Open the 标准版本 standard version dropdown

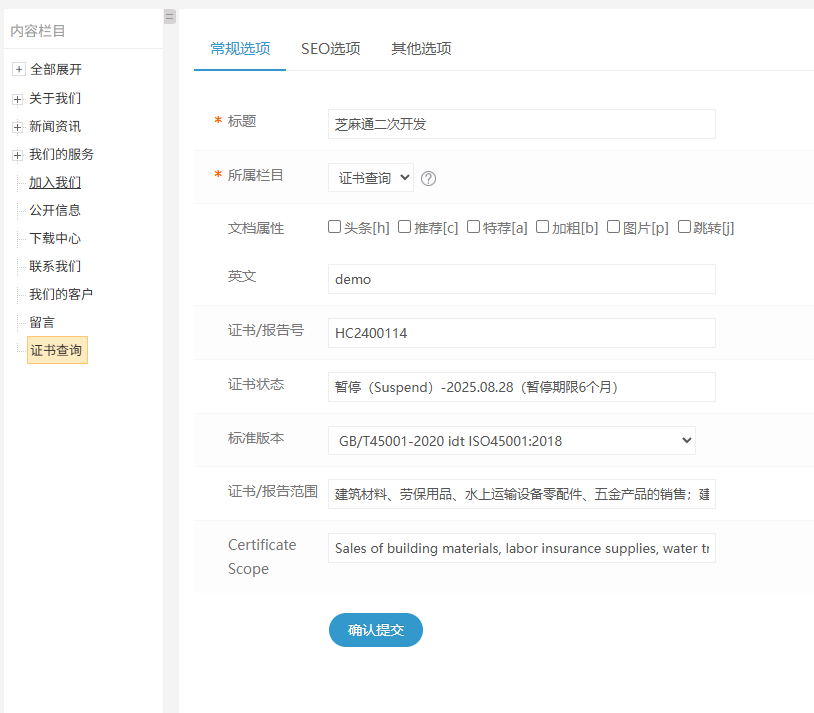pos(510,440)
